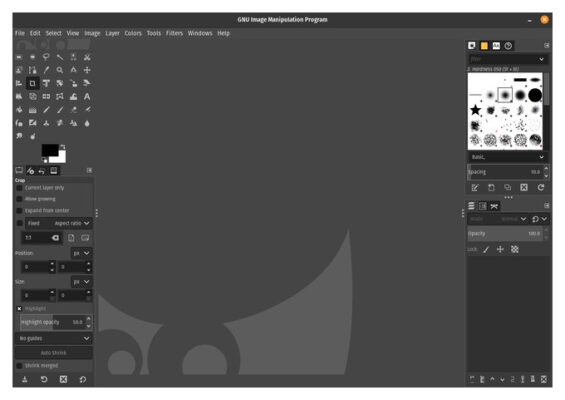Select the Blur/Sharpen droplet tool

(x=87, y=123)
